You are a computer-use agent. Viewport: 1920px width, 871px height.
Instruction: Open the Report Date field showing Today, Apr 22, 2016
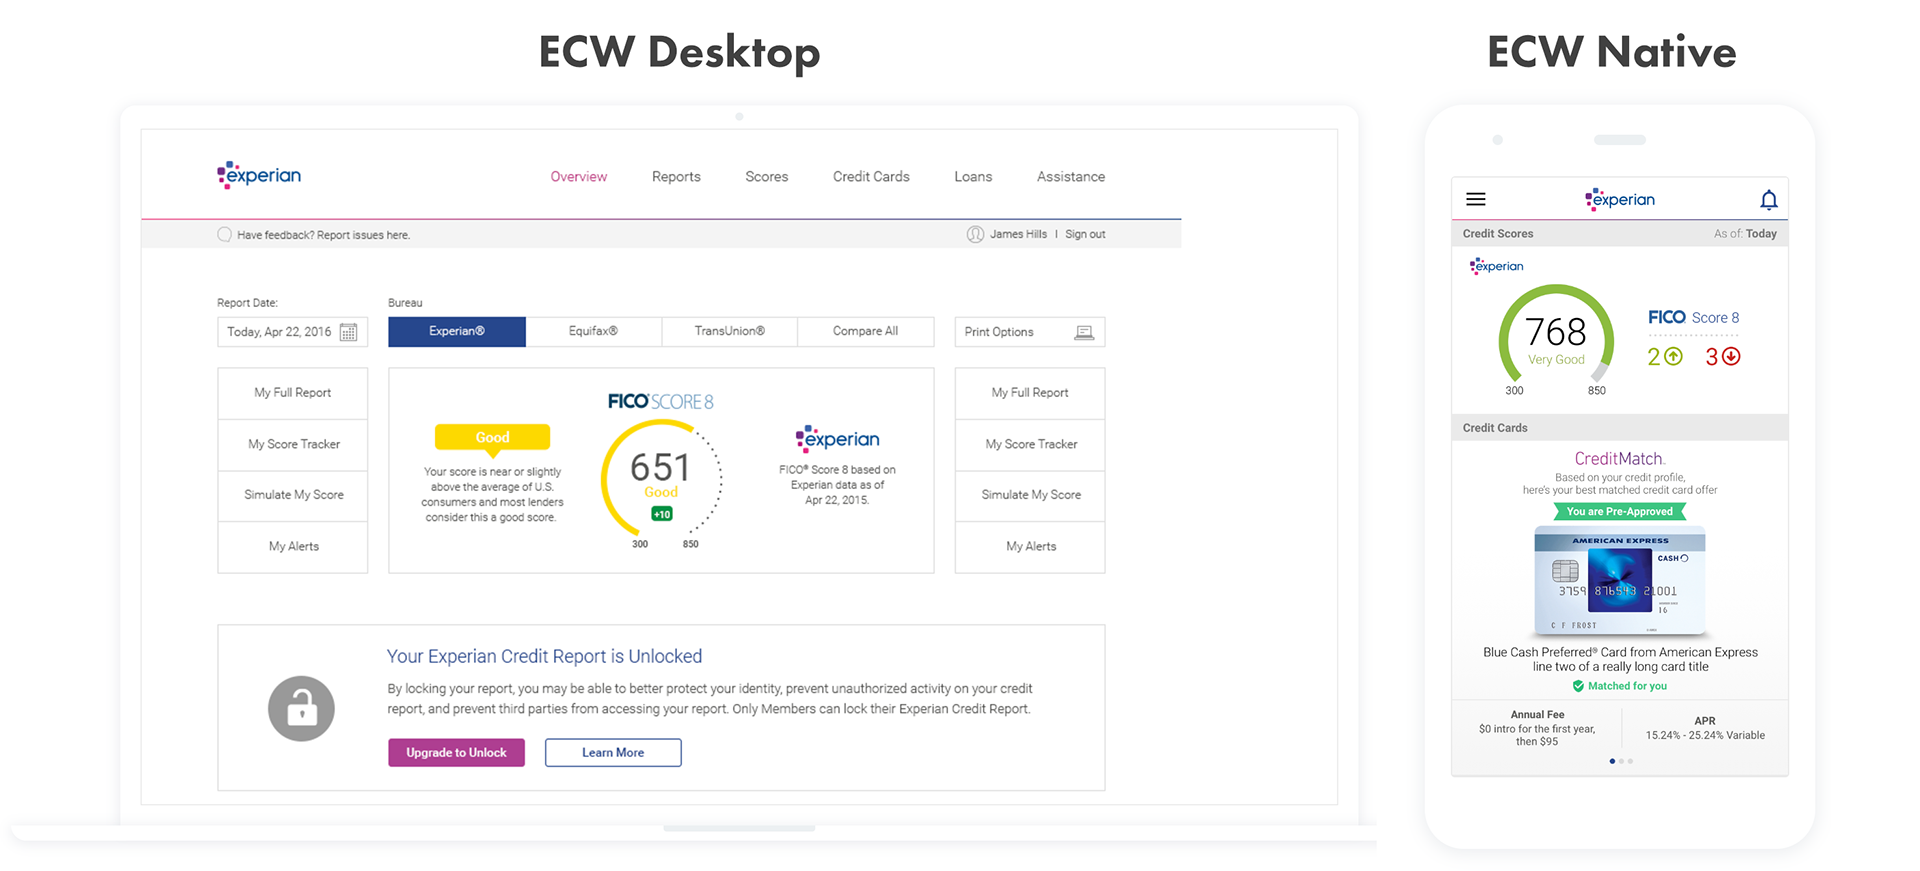click(292, 332)
